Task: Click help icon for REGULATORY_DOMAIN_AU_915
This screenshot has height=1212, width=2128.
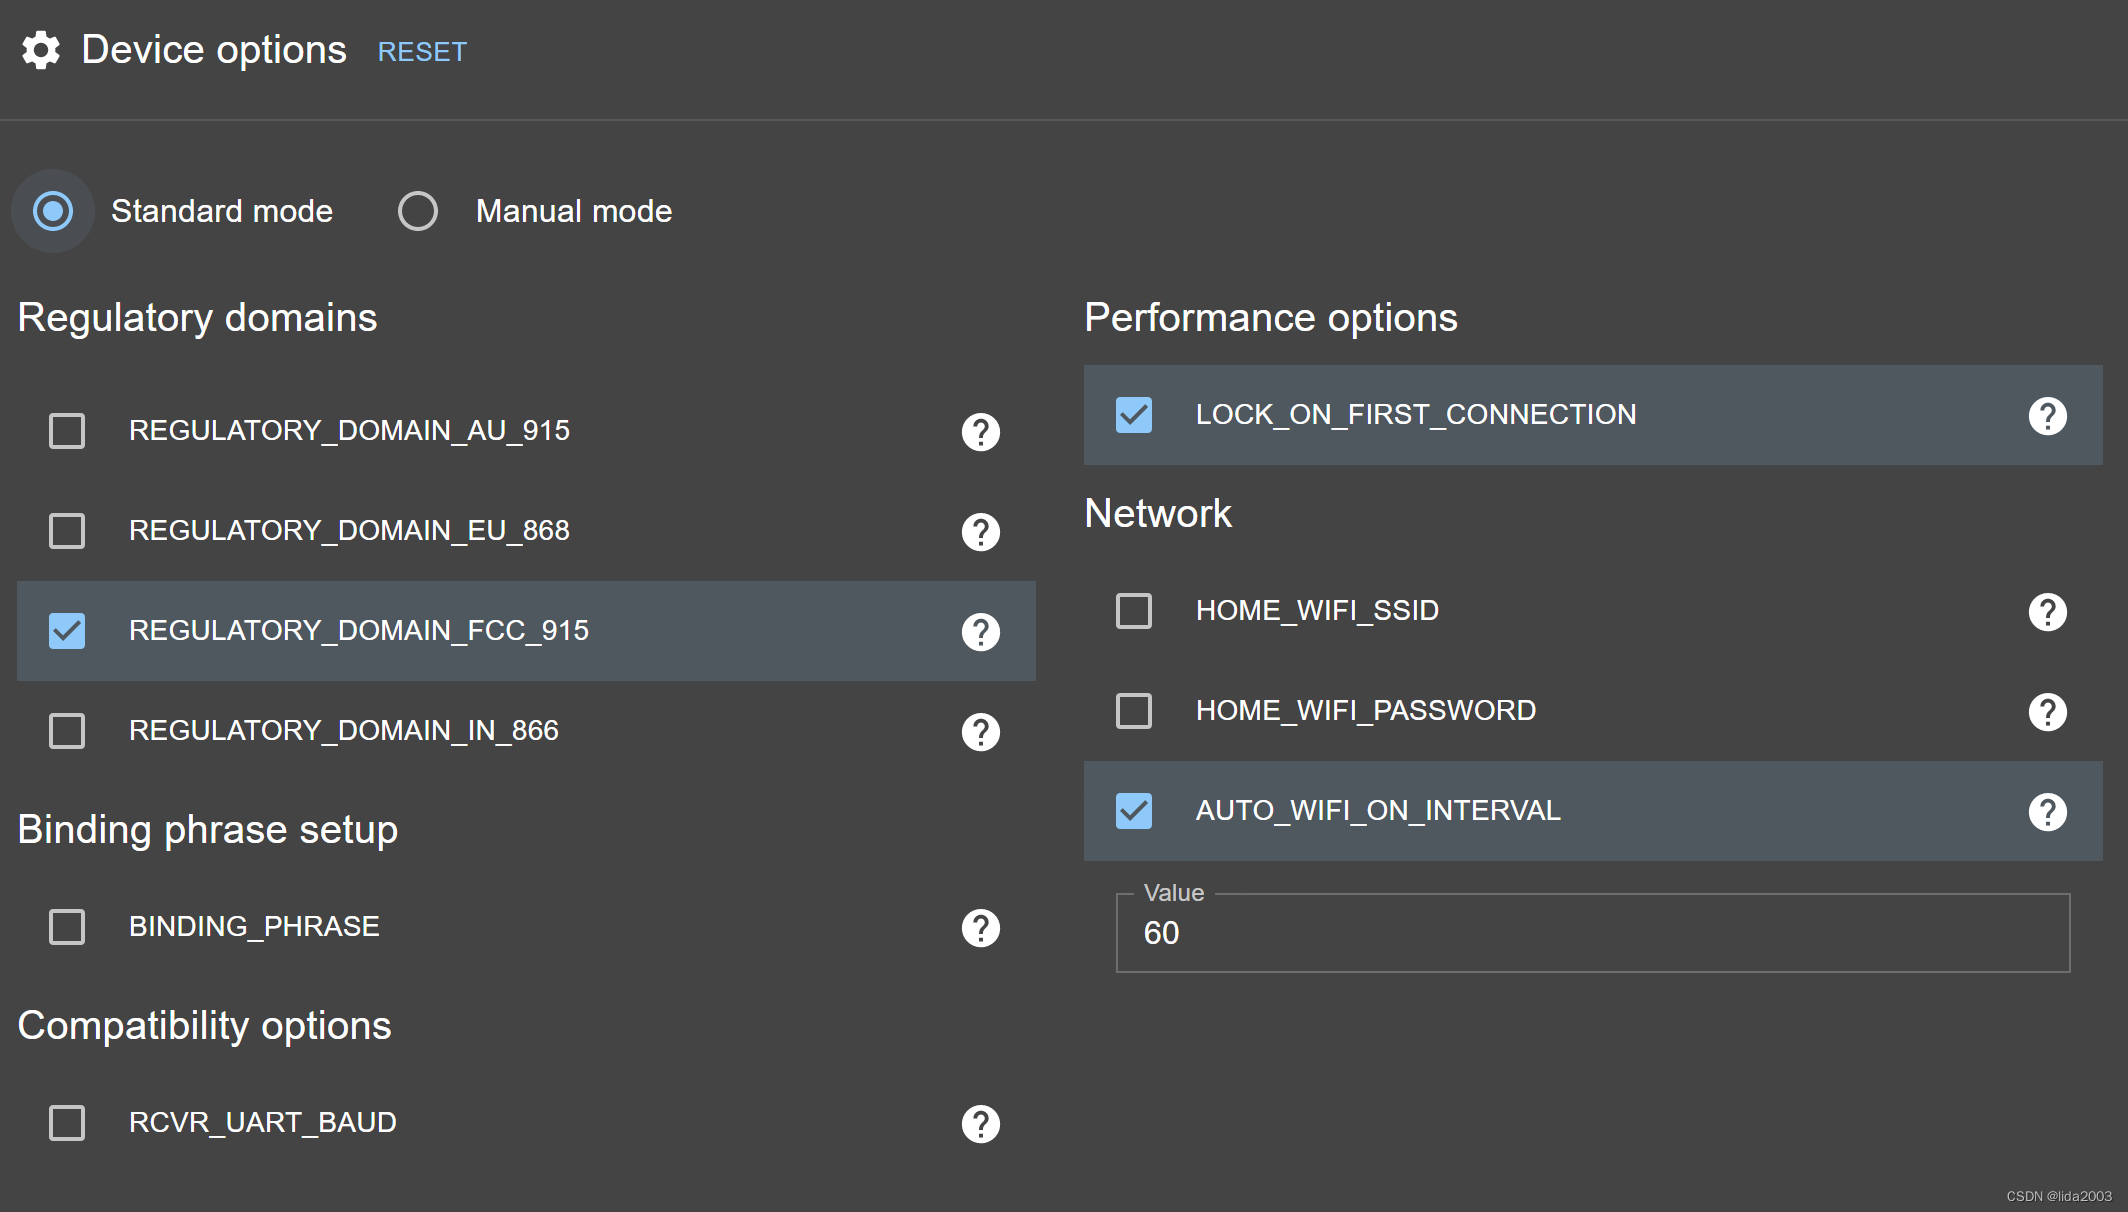Action: point(980,432)
